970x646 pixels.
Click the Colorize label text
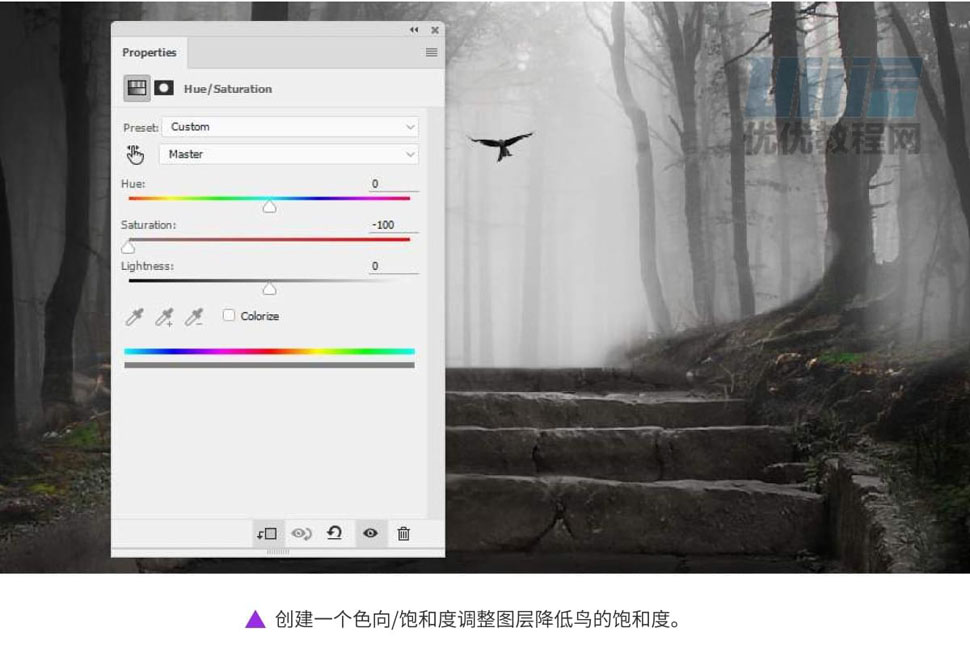[x=260, y=316]
